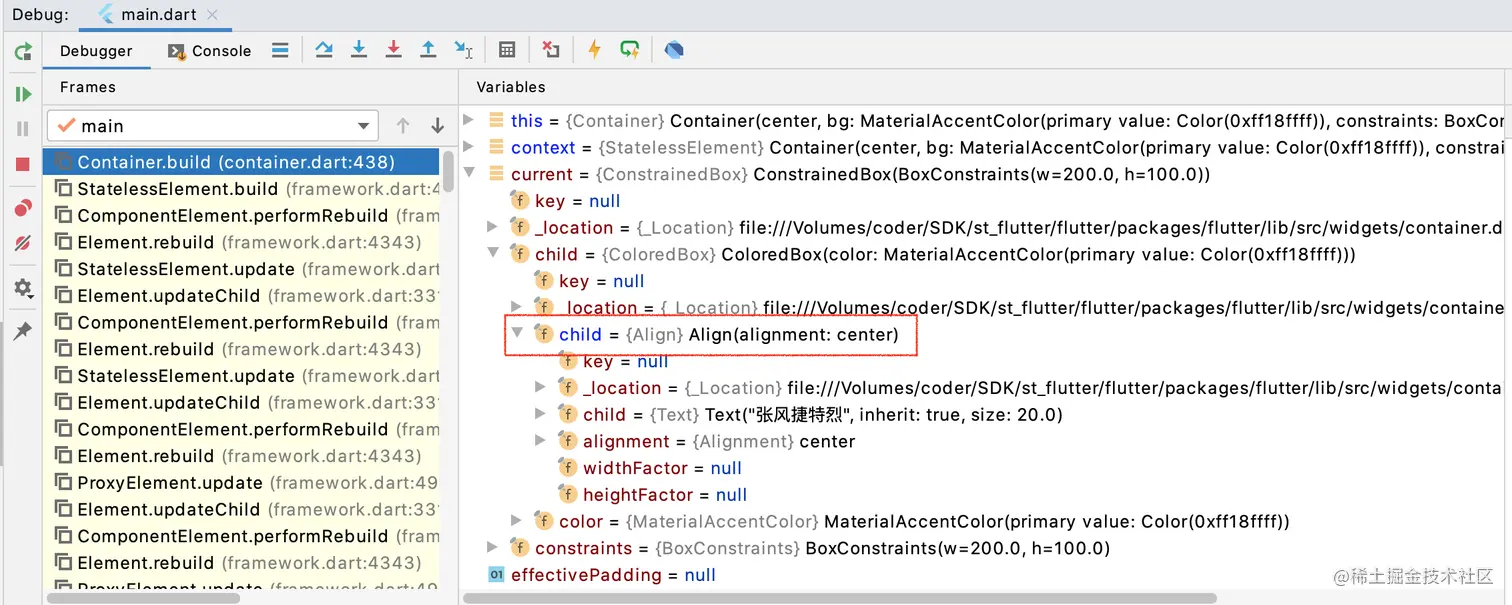This screenshot has height=605, width=1512.
Task: Click the Variables horizontal scrollbar
Action: (x=840, y=598)
